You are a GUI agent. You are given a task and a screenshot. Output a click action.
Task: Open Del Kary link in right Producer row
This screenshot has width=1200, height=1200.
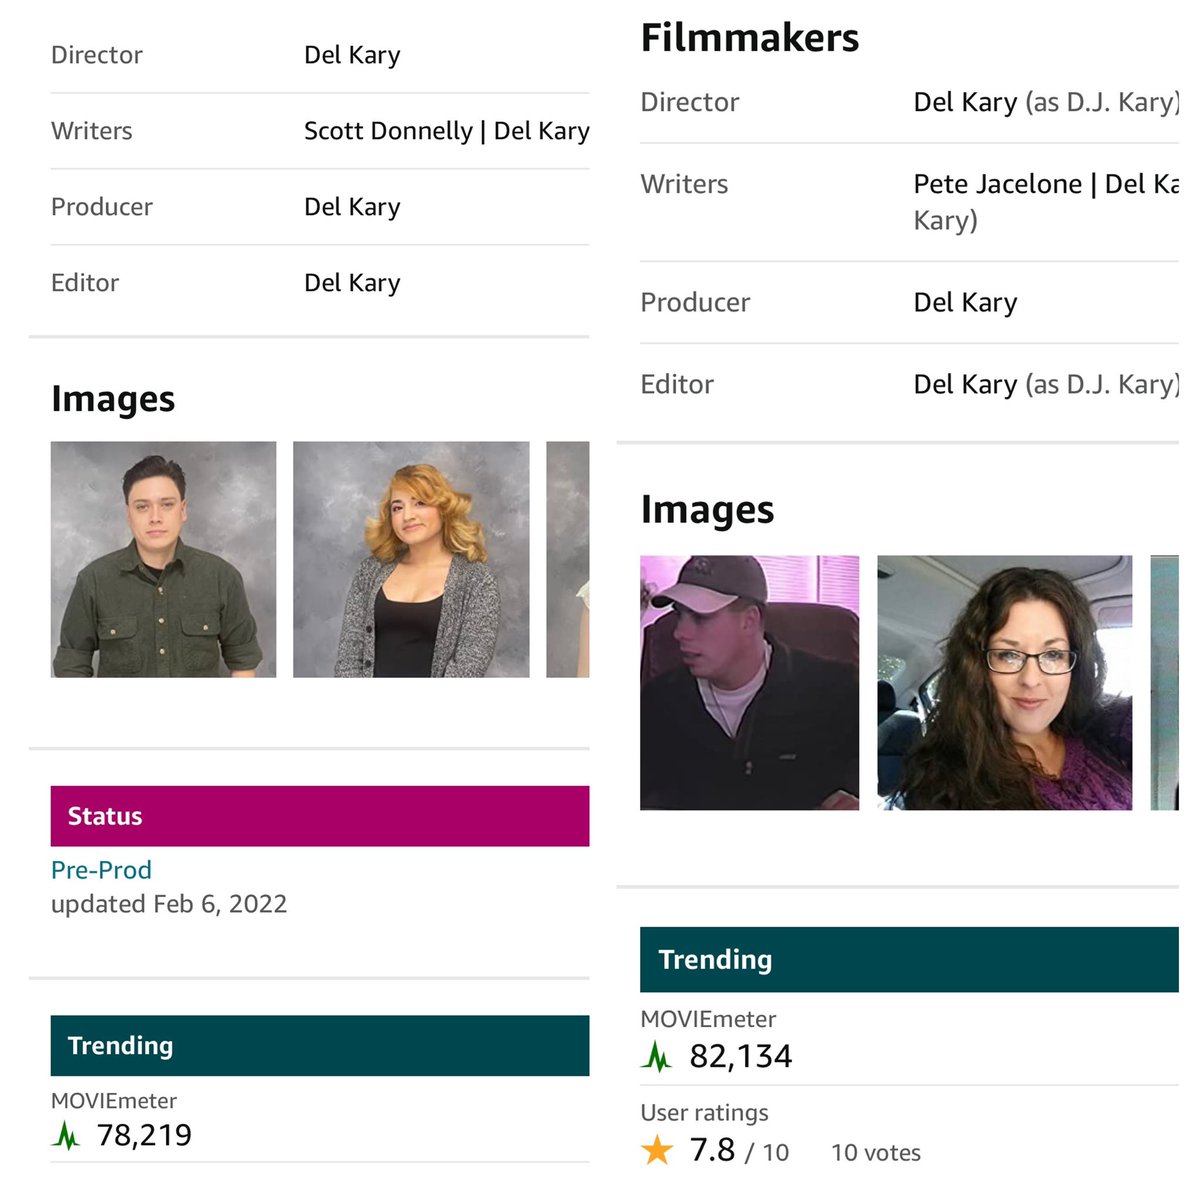(965, 302)
